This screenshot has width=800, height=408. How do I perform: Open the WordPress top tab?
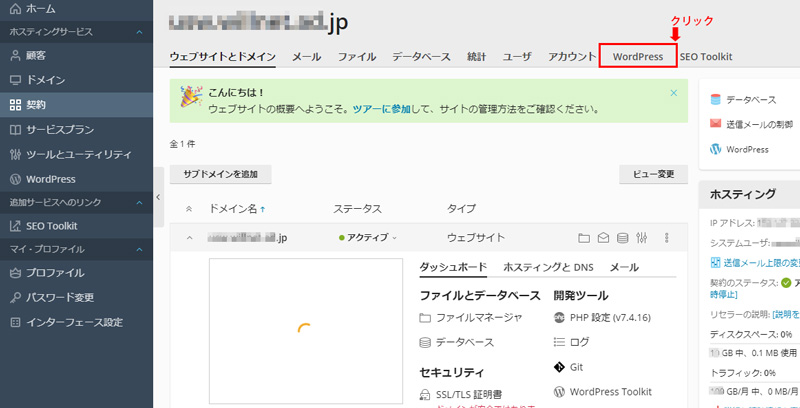click(x=638, y=57)
